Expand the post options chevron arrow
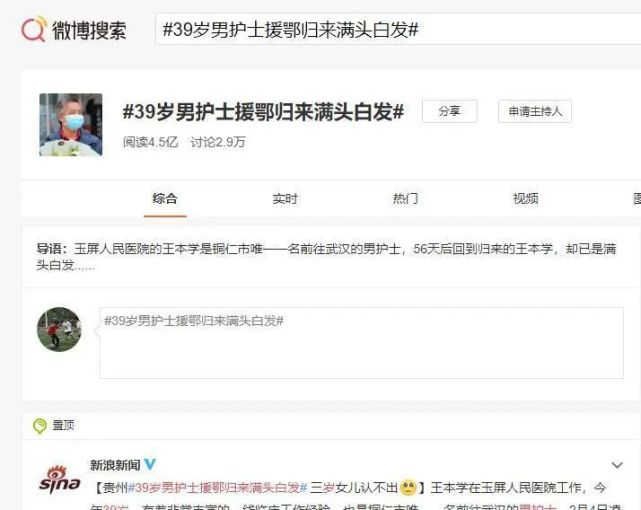Image resolution: width=641 pixels, height=510 pixels. click(x=617, y=465)
